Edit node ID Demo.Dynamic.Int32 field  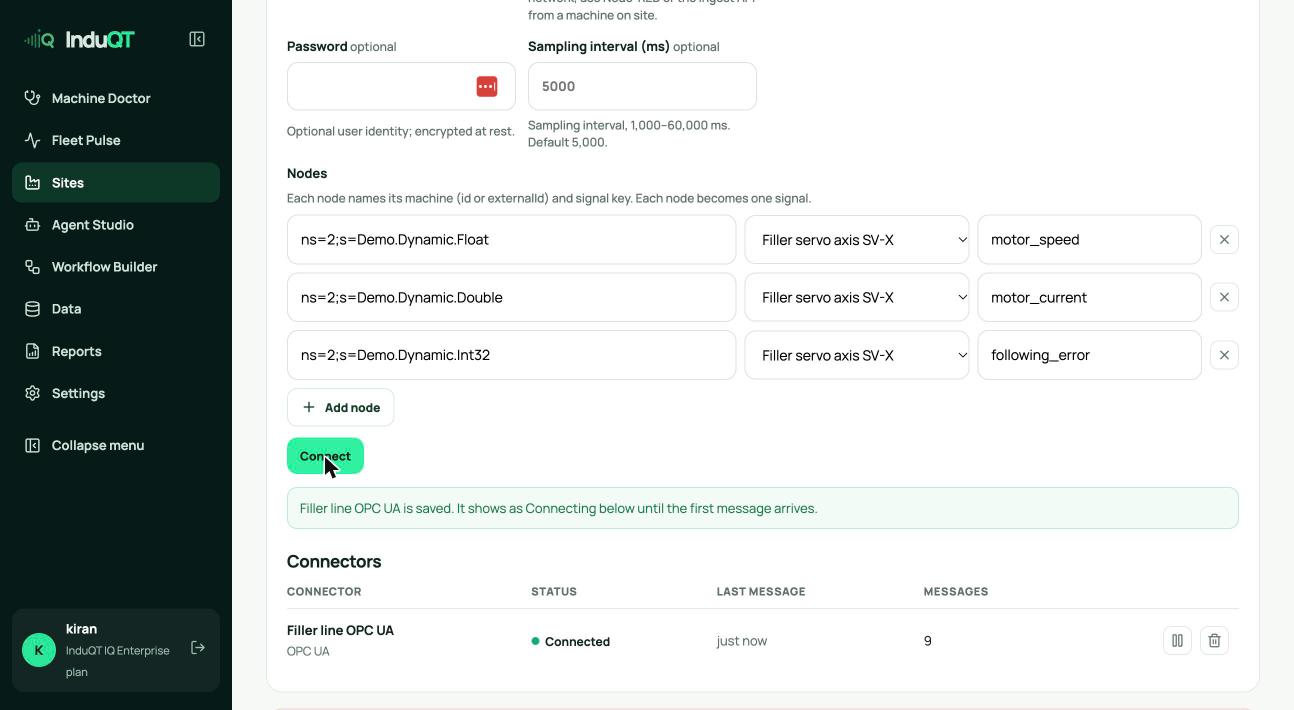(x=511, y=355)
